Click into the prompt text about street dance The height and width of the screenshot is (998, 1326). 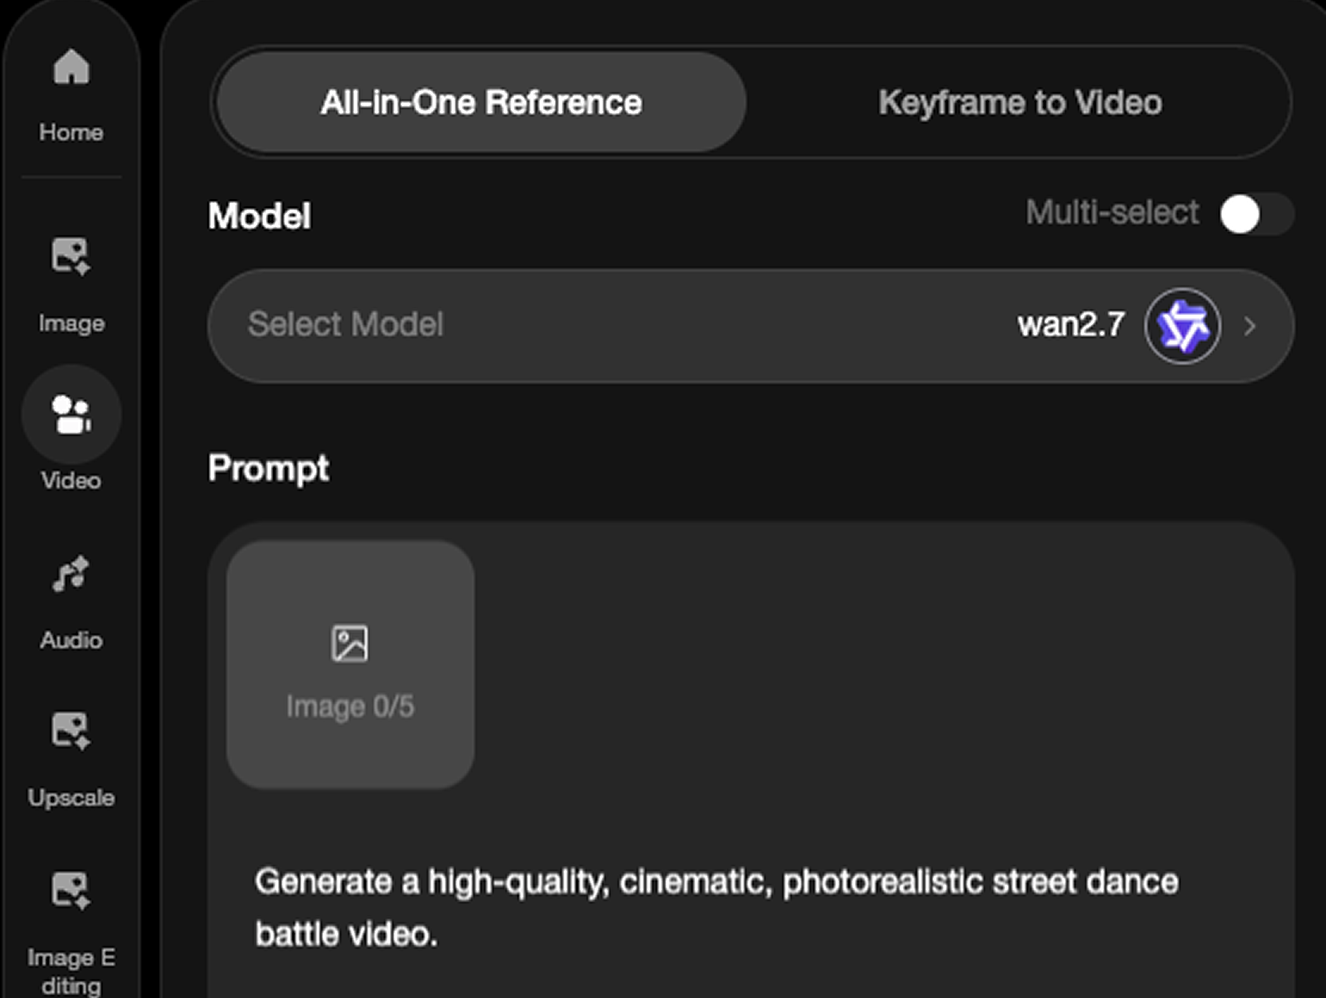716,907
